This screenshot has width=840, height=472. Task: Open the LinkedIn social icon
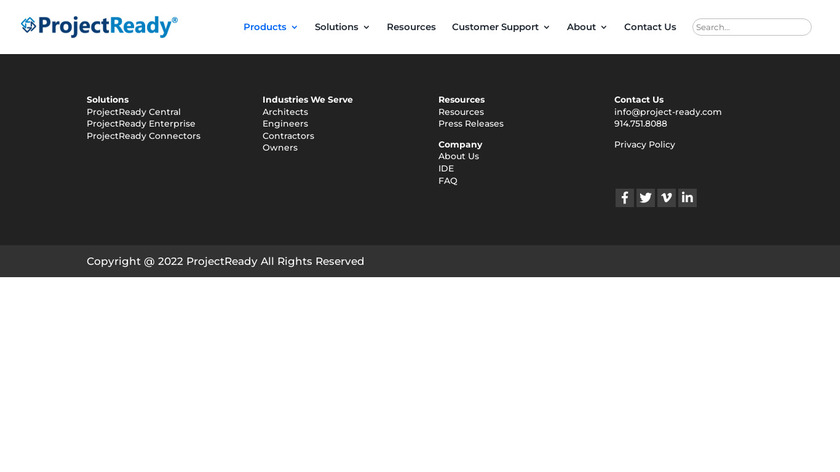pyautogui.click(x=687, y=198)
